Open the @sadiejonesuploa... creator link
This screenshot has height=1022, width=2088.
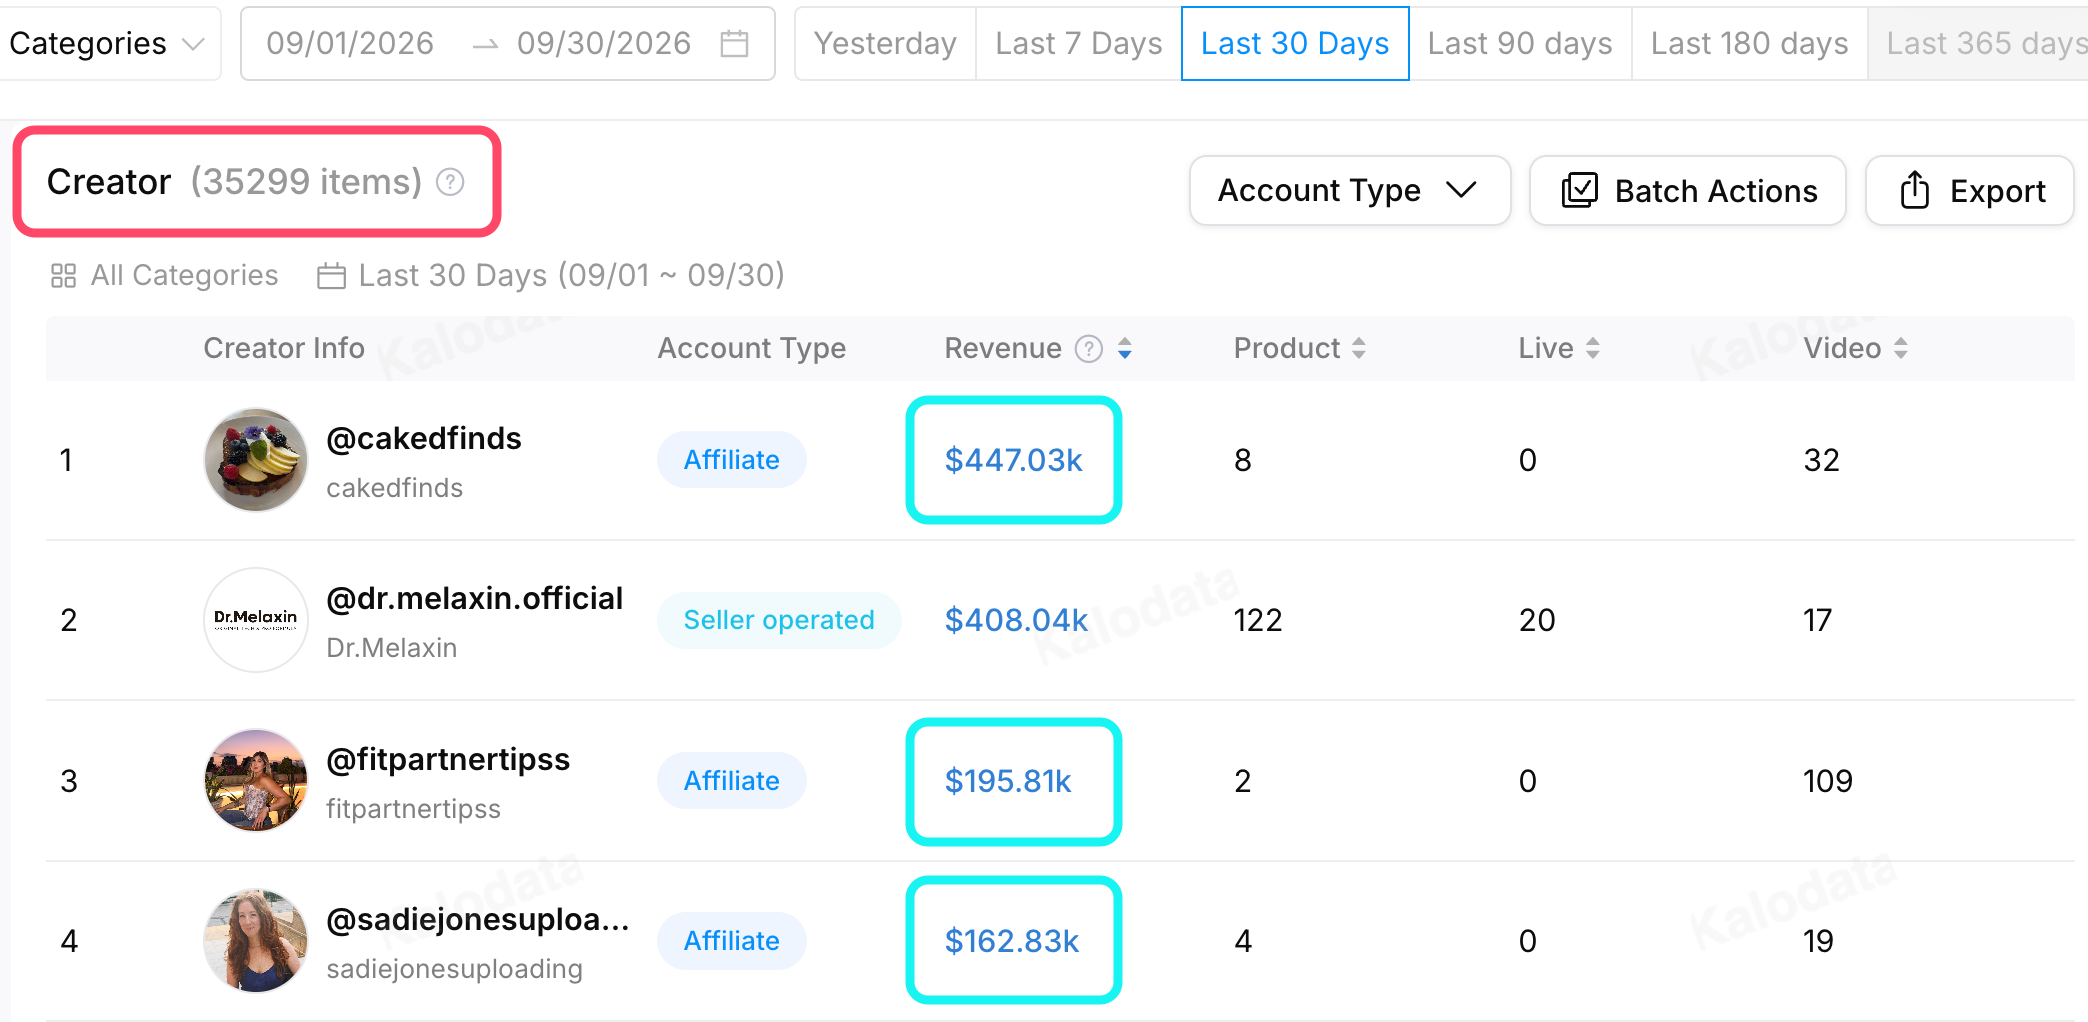[x=478, y=919]
